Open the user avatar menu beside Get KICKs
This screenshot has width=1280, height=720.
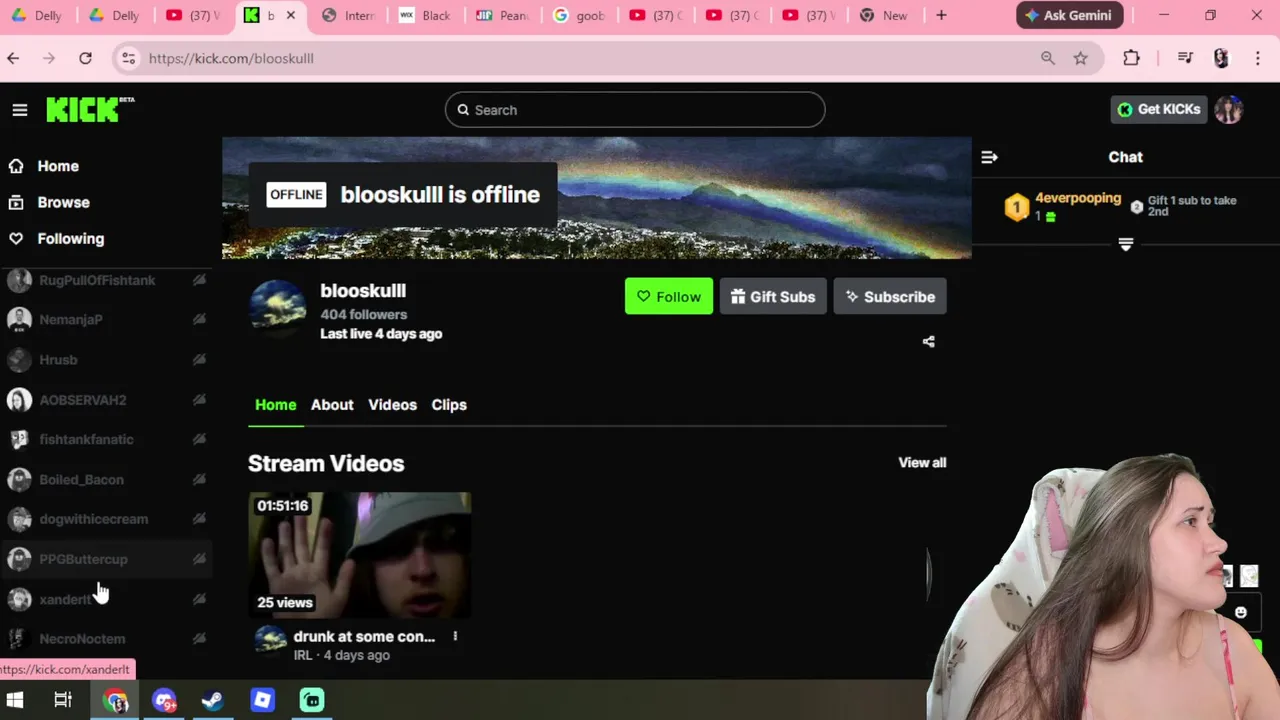[x=1229, y=110]
